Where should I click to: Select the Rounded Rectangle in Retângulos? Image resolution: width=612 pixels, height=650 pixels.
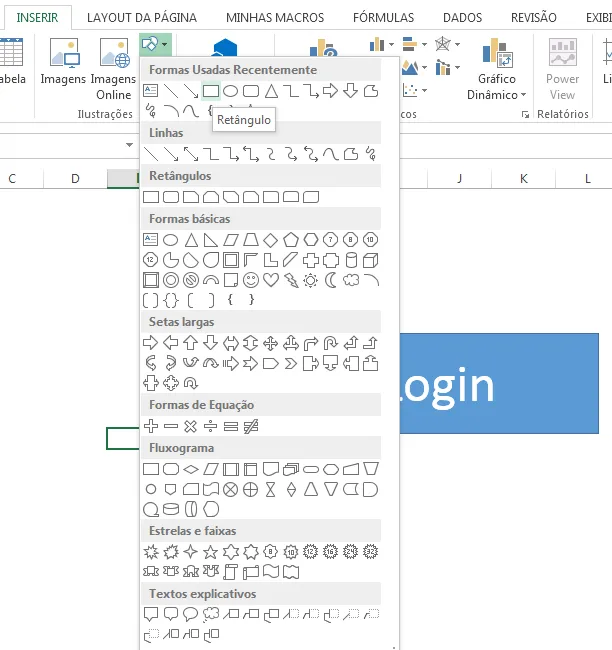pyautogui.click(x=170, y=197)
